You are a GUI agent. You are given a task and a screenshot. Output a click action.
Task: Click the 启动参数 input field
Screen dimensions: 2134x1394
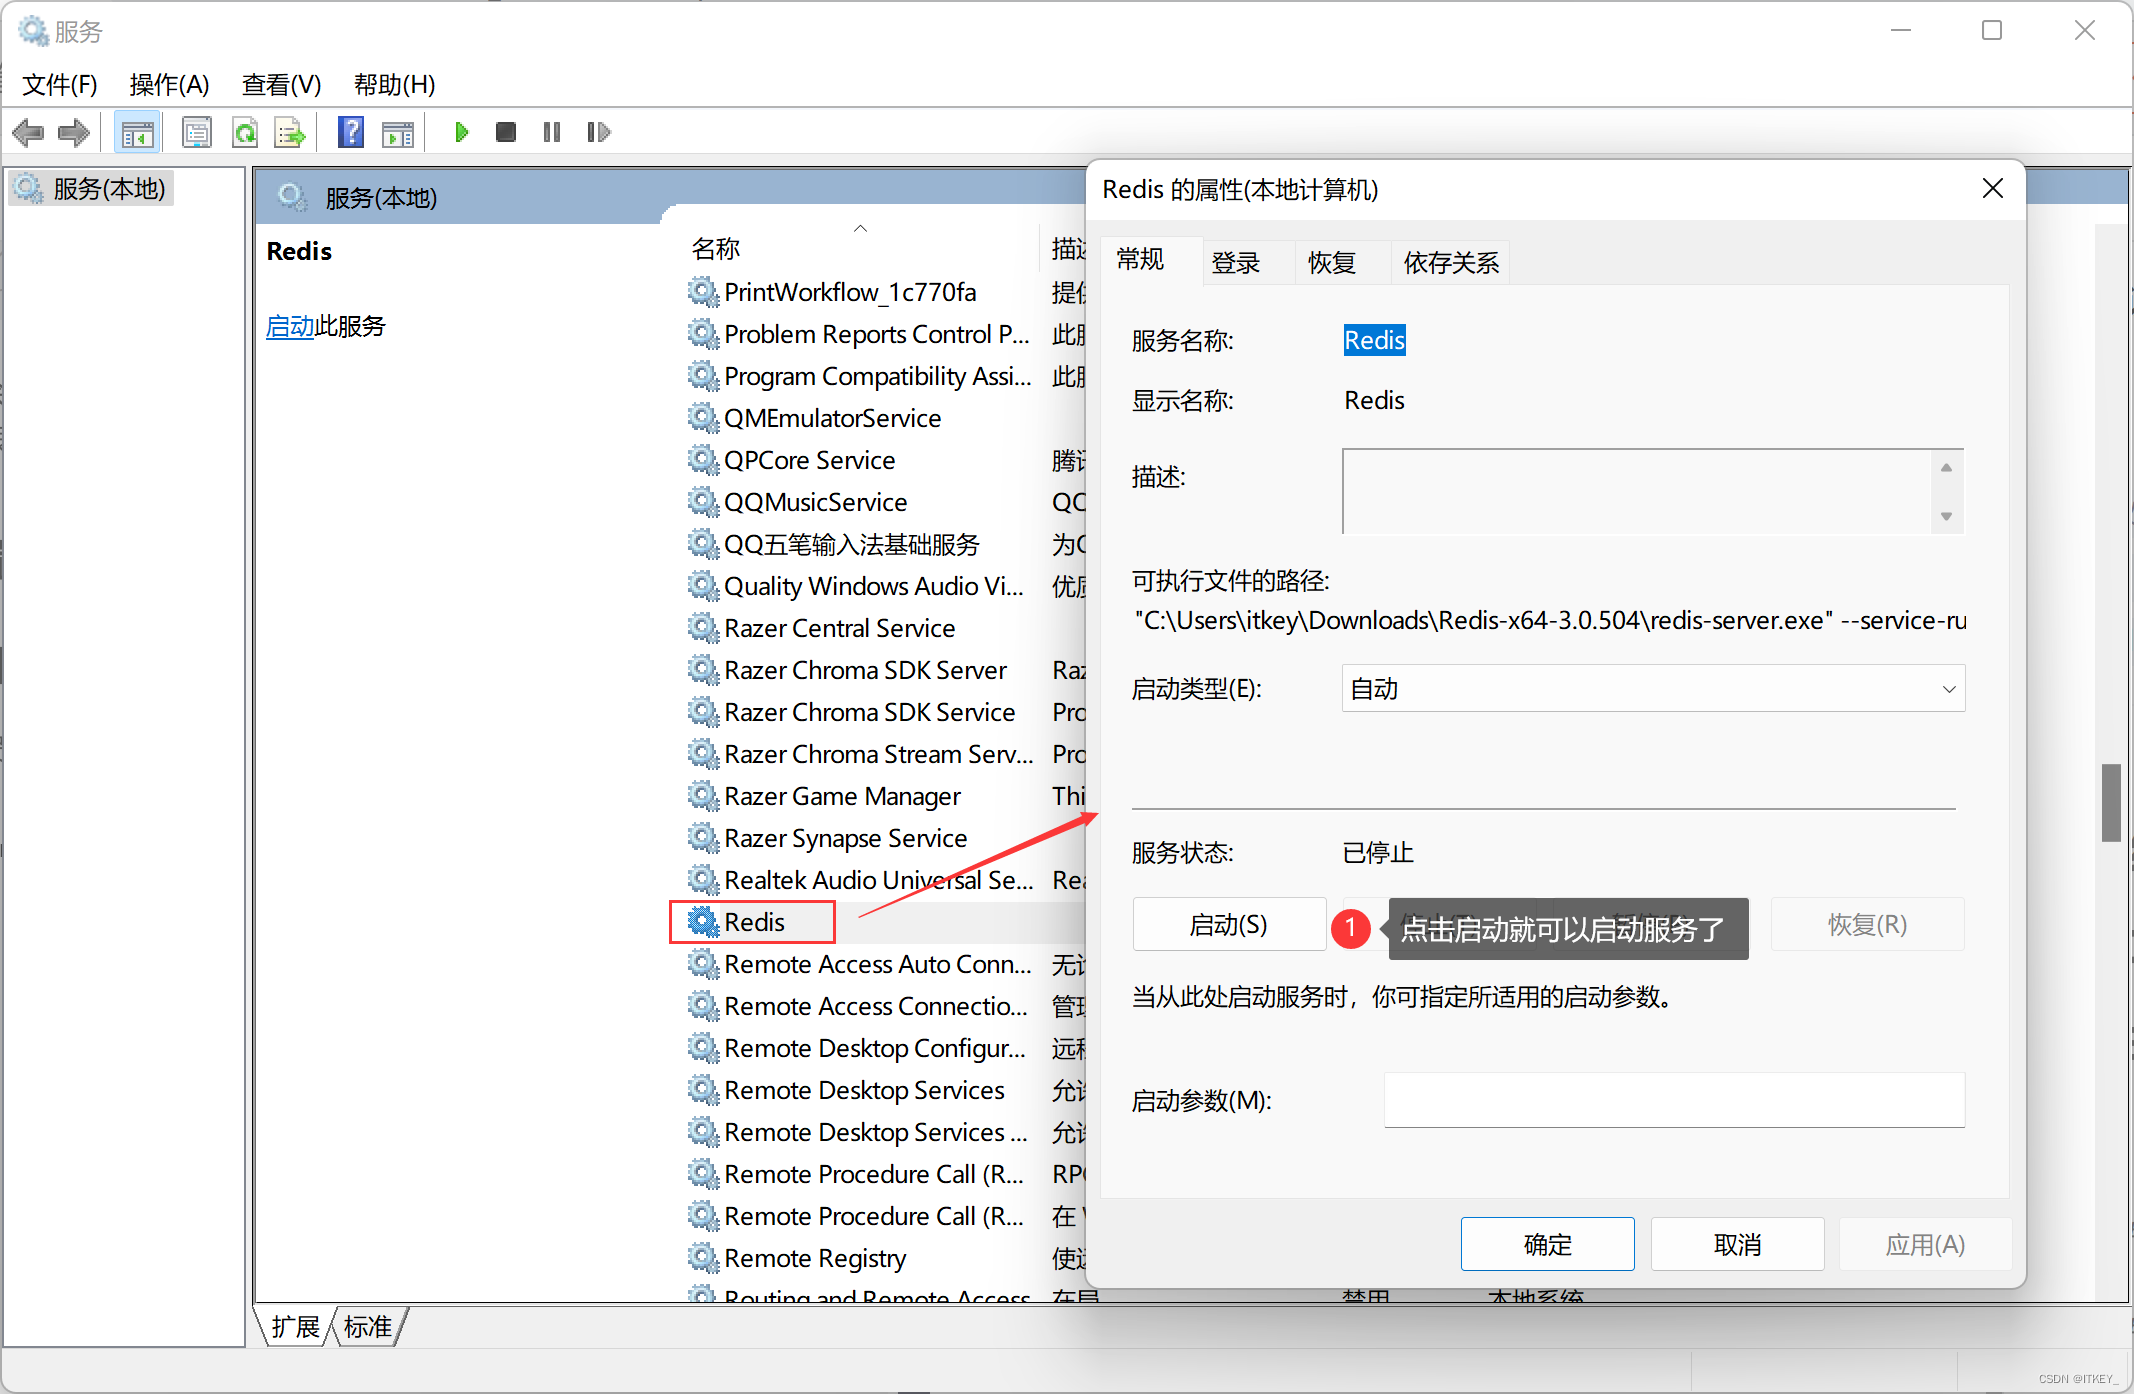tap(1674, 1100)
